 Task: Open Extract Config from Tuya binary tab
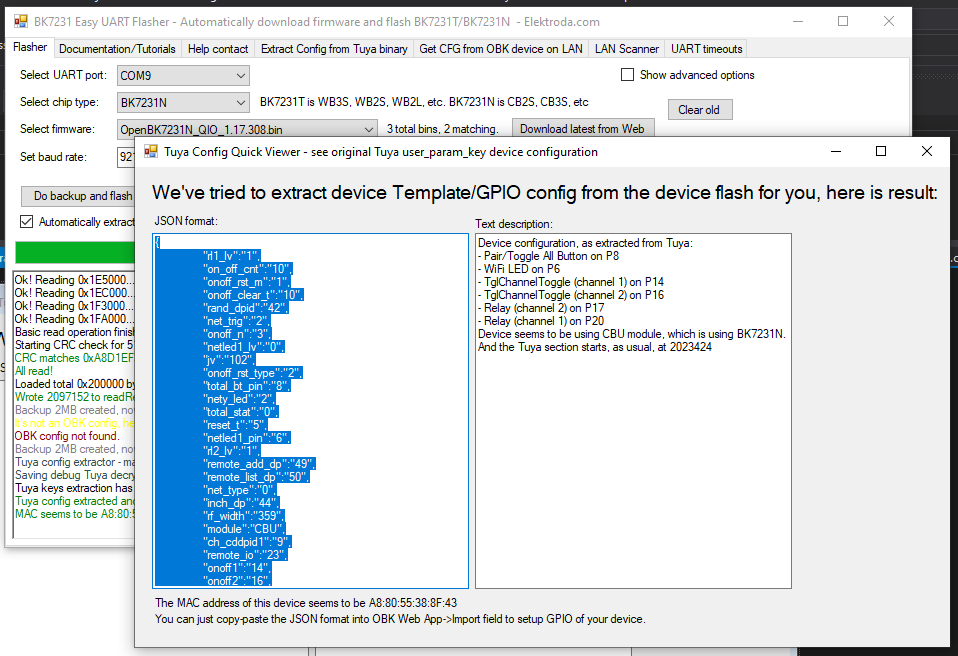click(334, 49)
